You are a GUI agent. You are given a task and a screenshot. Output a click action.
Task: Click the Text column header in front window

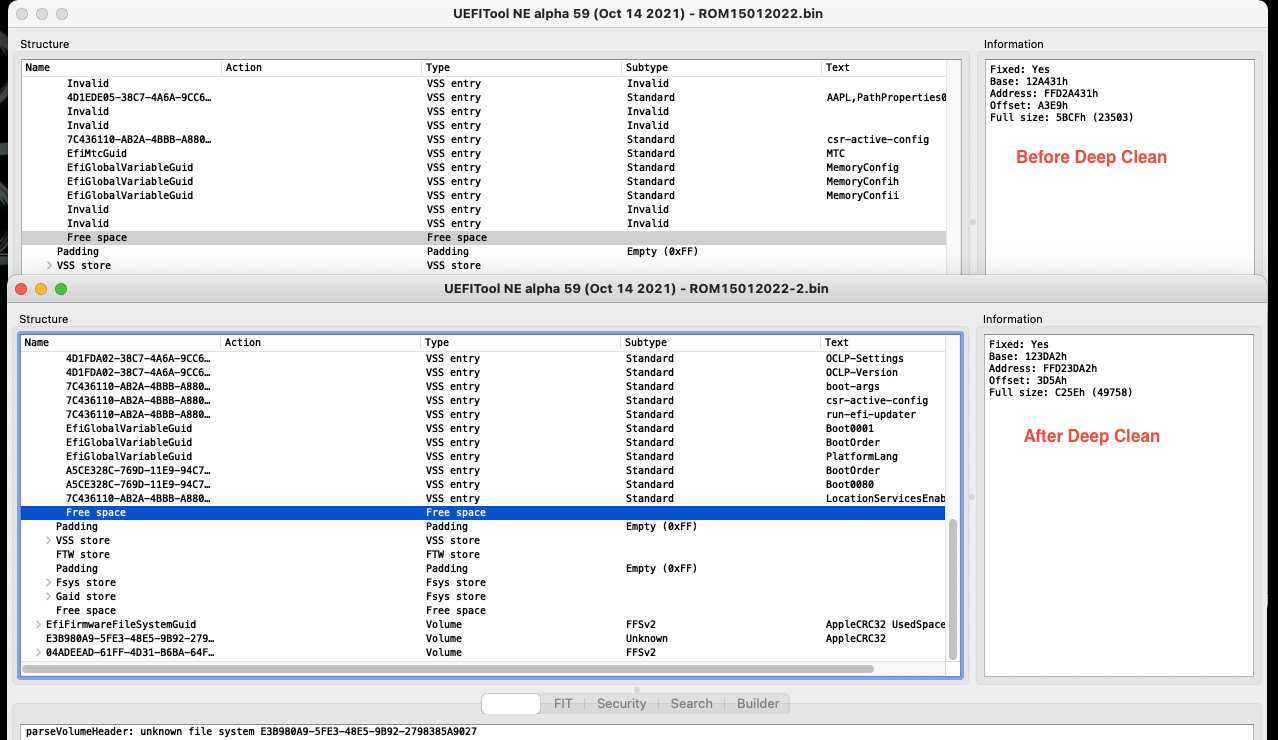pyautogui.click(x=836, y=343)
